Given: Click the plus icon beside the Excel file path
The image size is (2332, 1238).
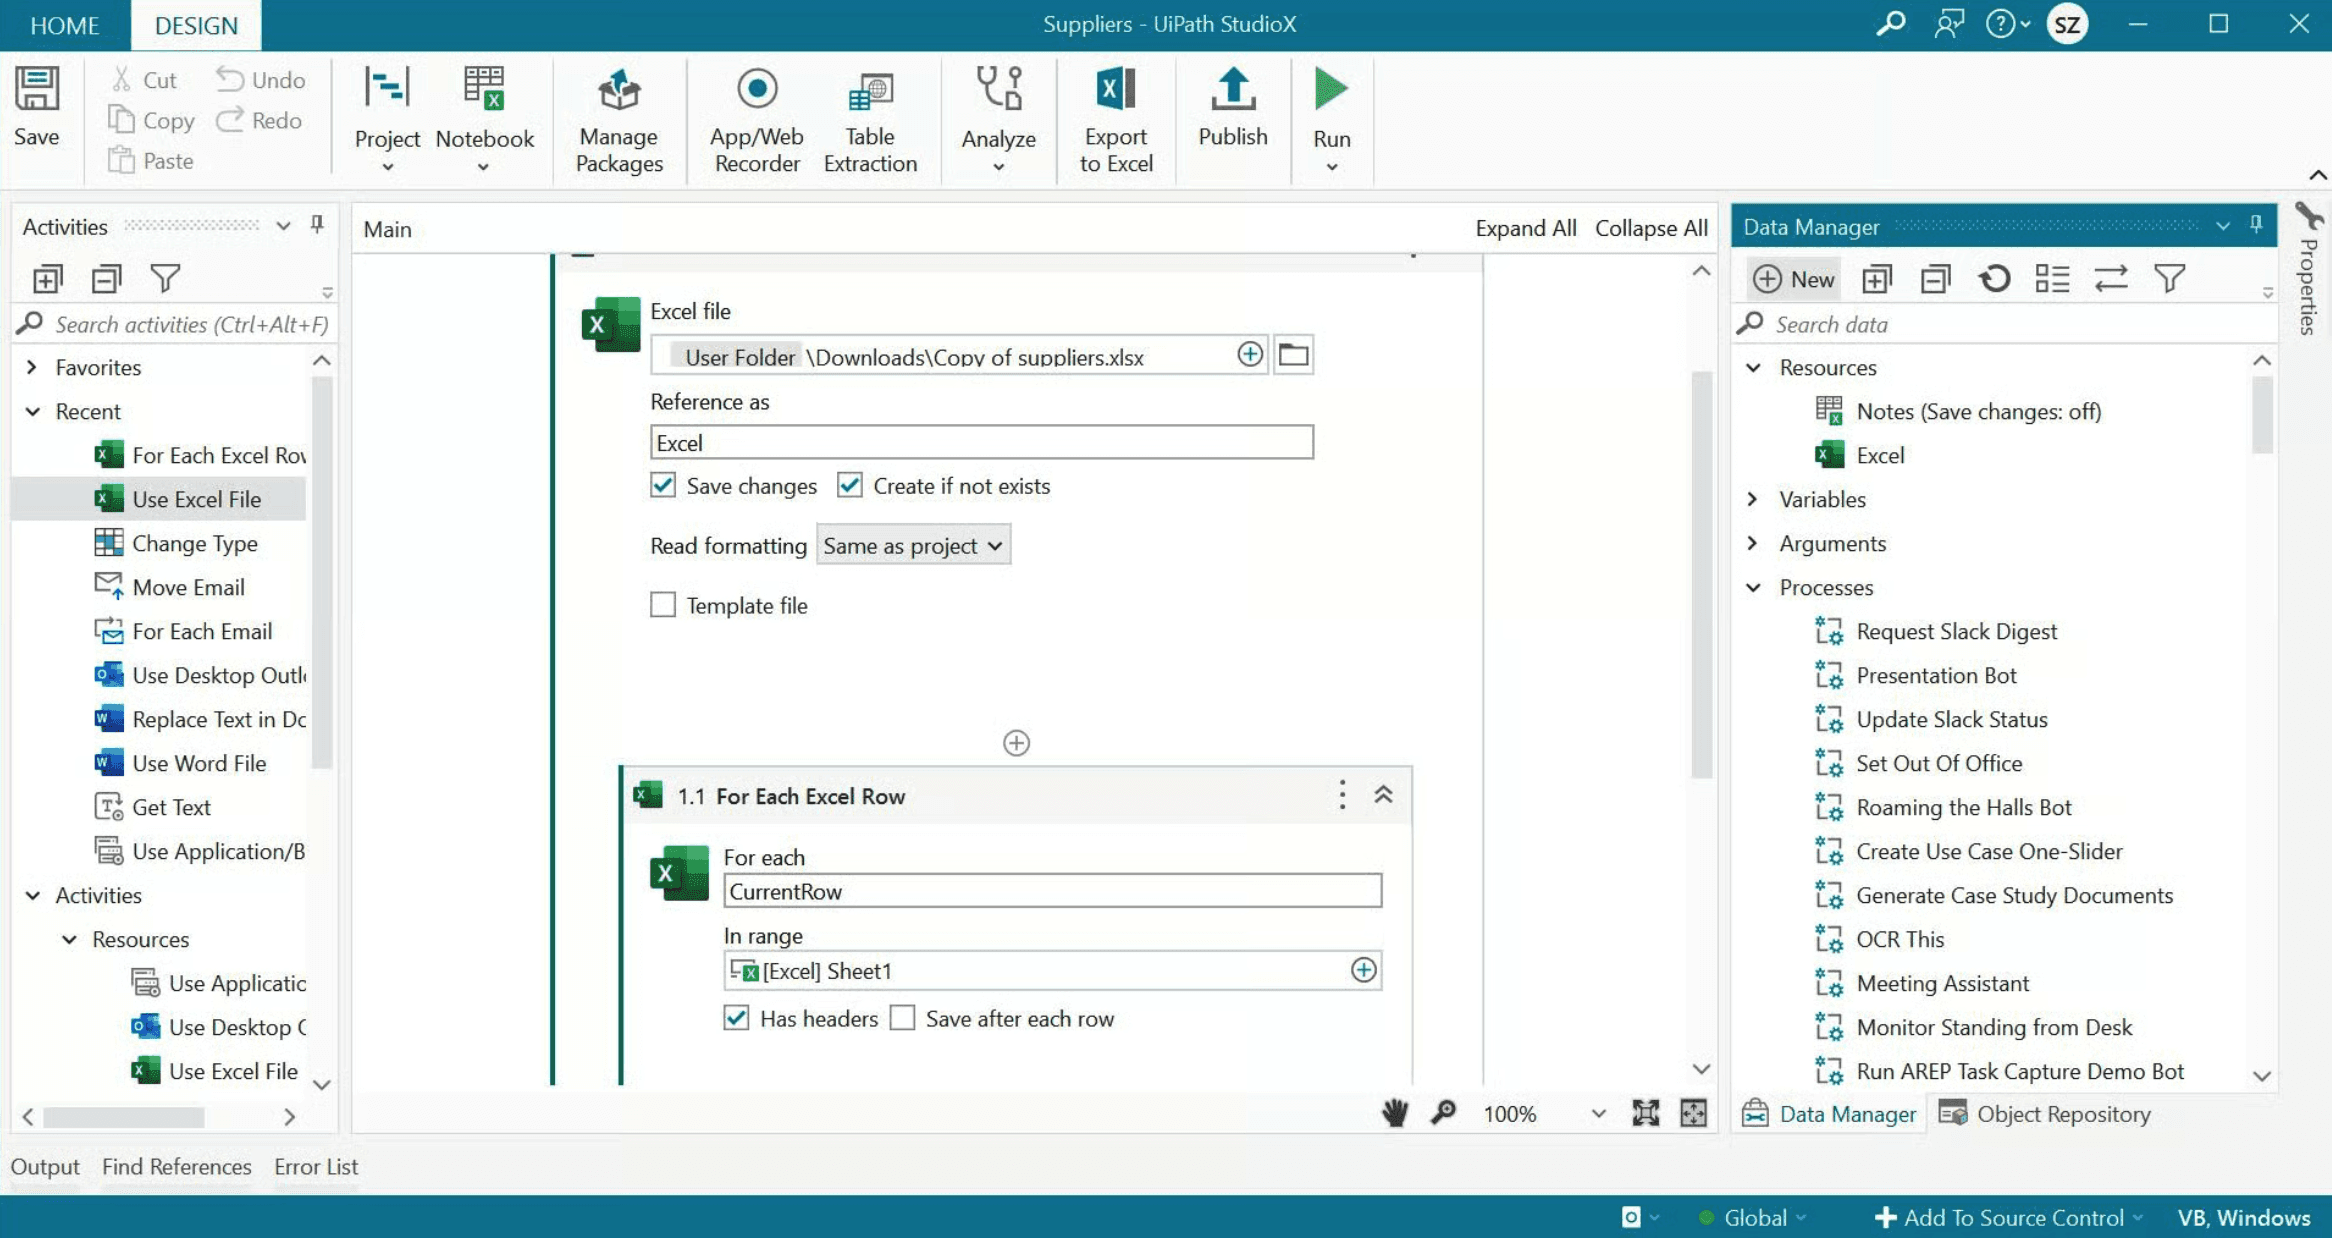Looking at the screenshot, I should pos(1250,354).
